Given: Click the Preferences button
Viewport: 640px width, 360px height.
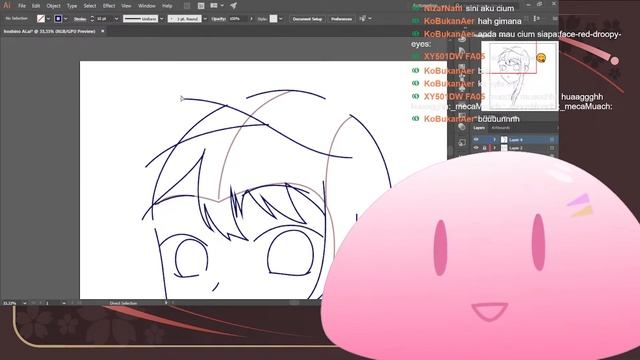Looking at the screenshot, I should 341,19.
